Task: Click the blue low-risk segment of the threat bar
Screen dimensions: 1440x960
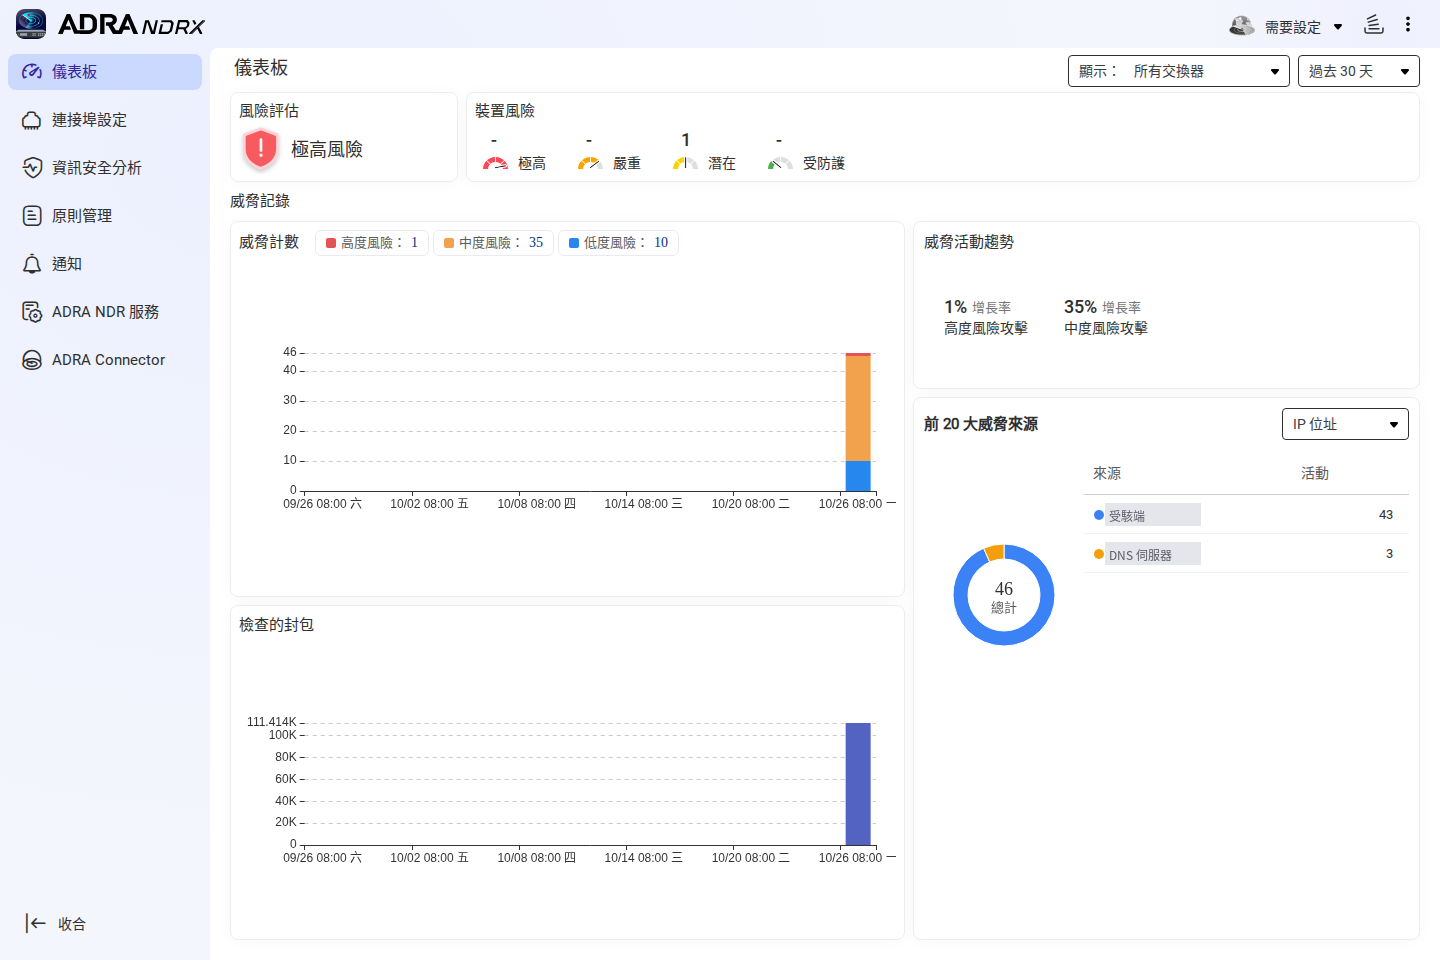Action: (x=858, y=476)
